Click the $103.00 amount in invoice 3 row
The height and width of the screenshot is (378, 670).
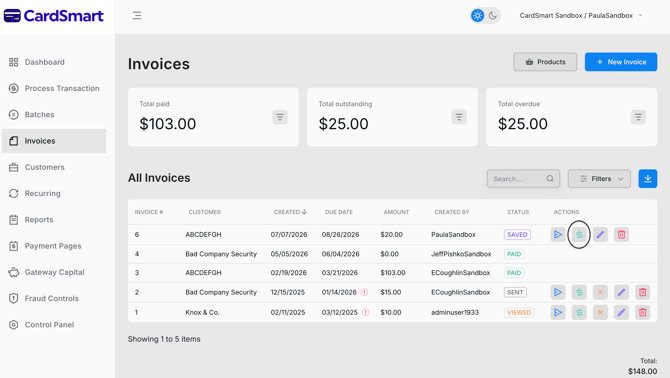393,273
